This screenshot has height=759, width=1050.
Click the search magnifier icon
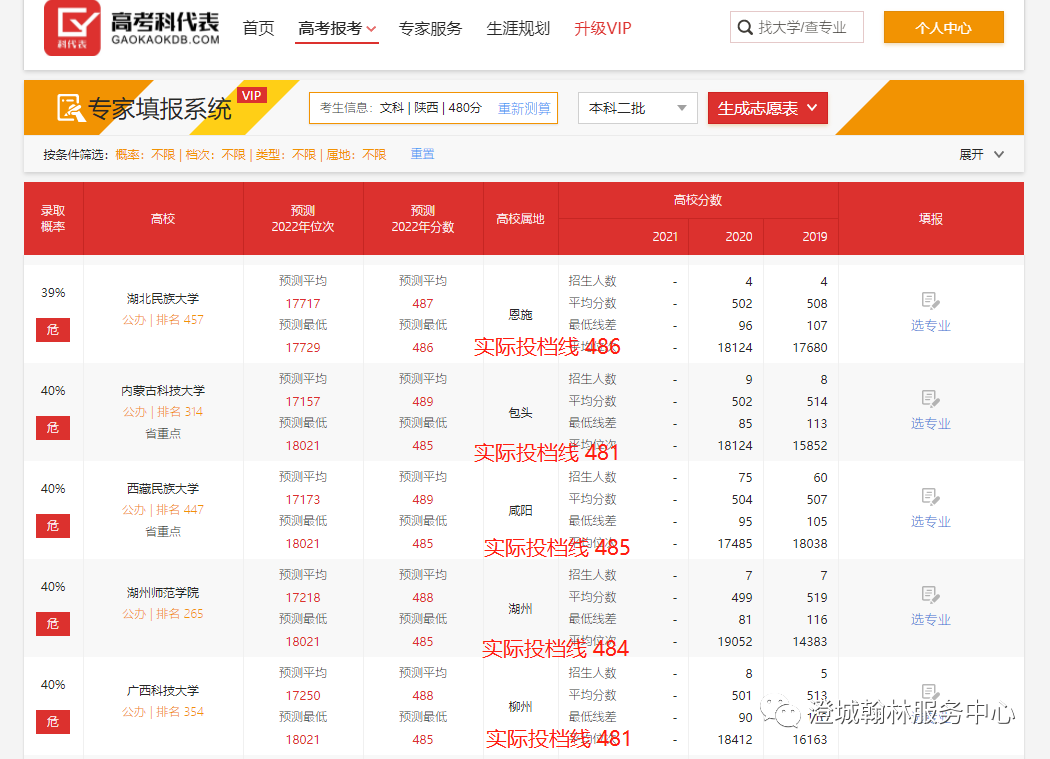[x=745, y=27]
